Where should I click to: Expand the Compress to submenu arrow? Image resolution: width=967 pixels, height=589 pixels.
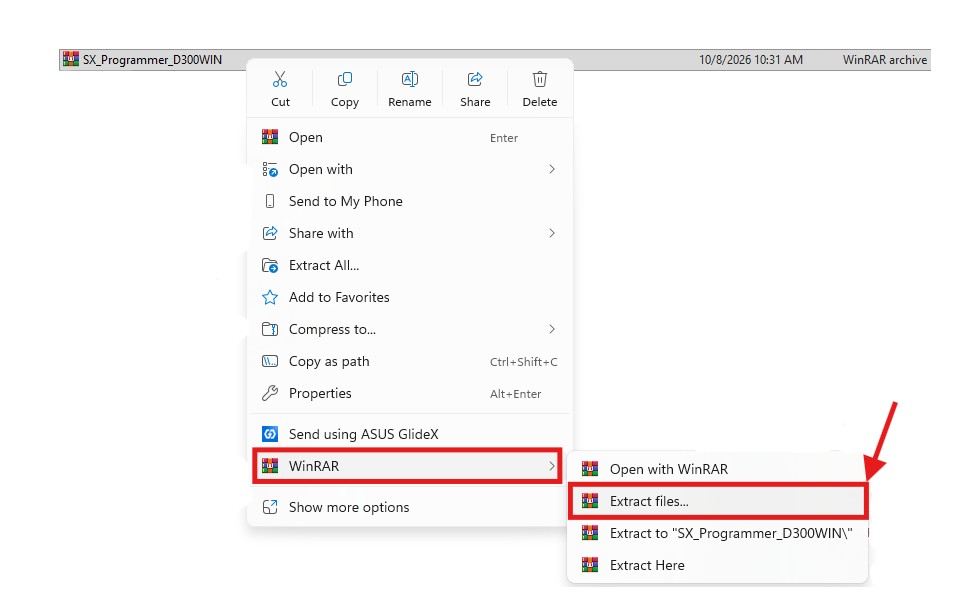tap(552, 329)
